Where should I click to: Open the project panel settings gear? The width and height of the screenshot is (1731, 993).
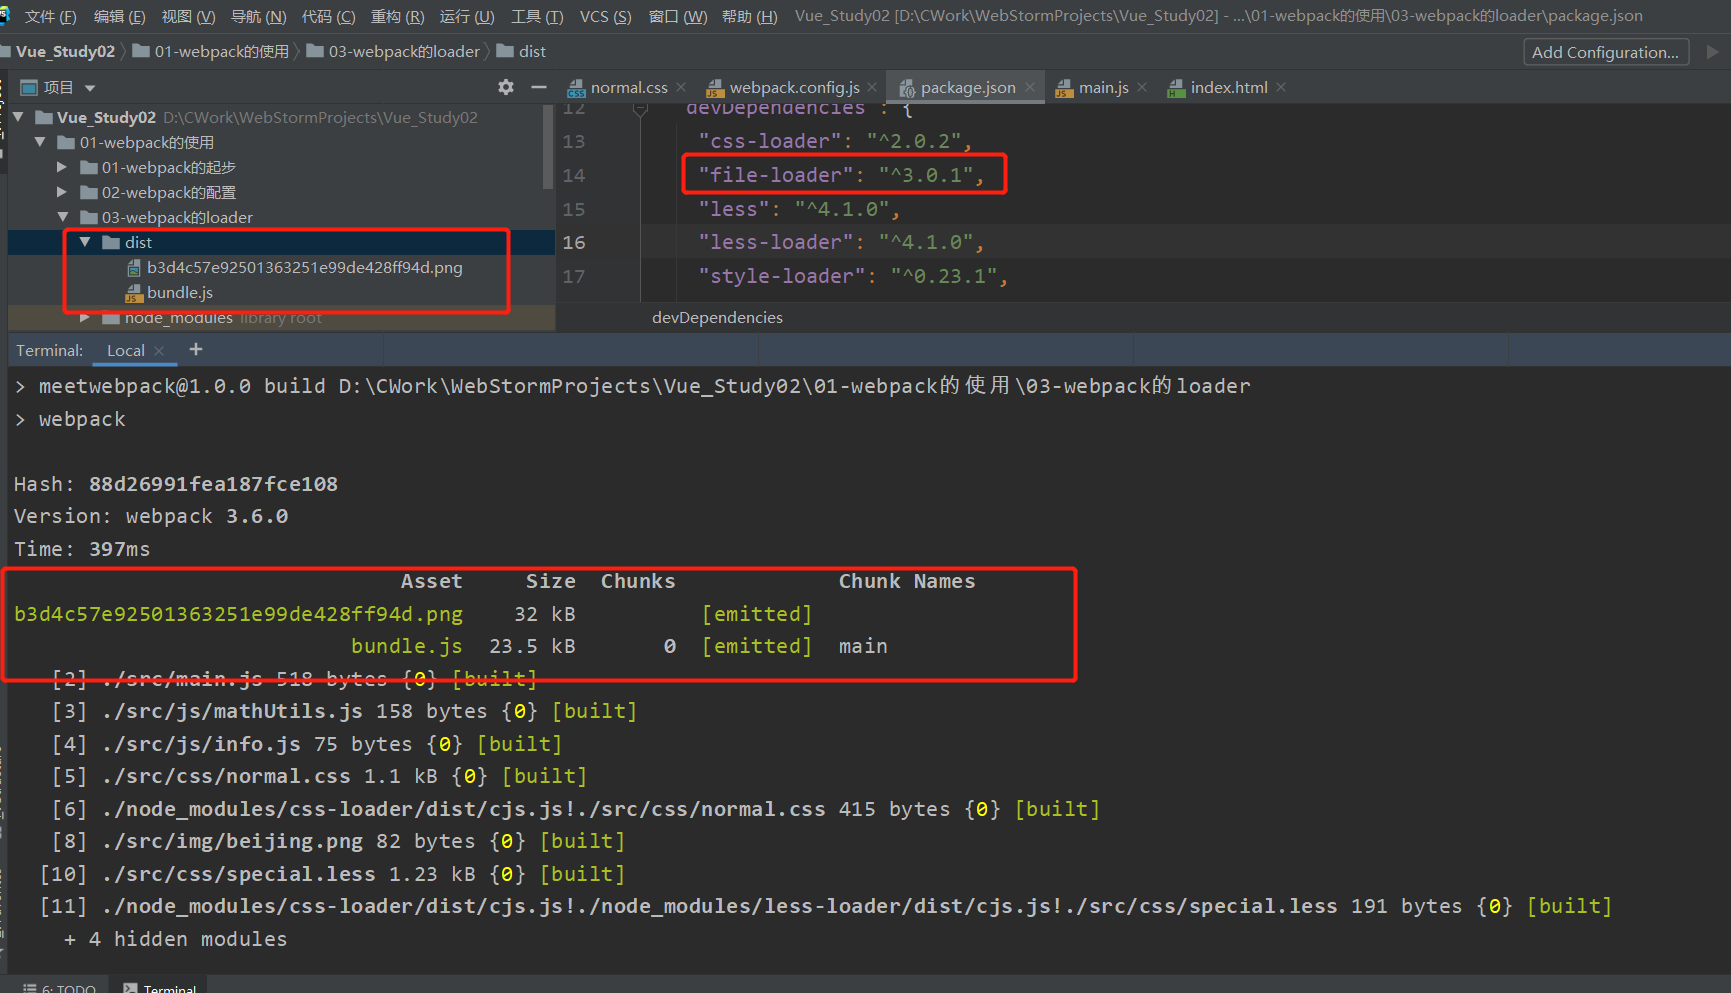click(506, 87)
